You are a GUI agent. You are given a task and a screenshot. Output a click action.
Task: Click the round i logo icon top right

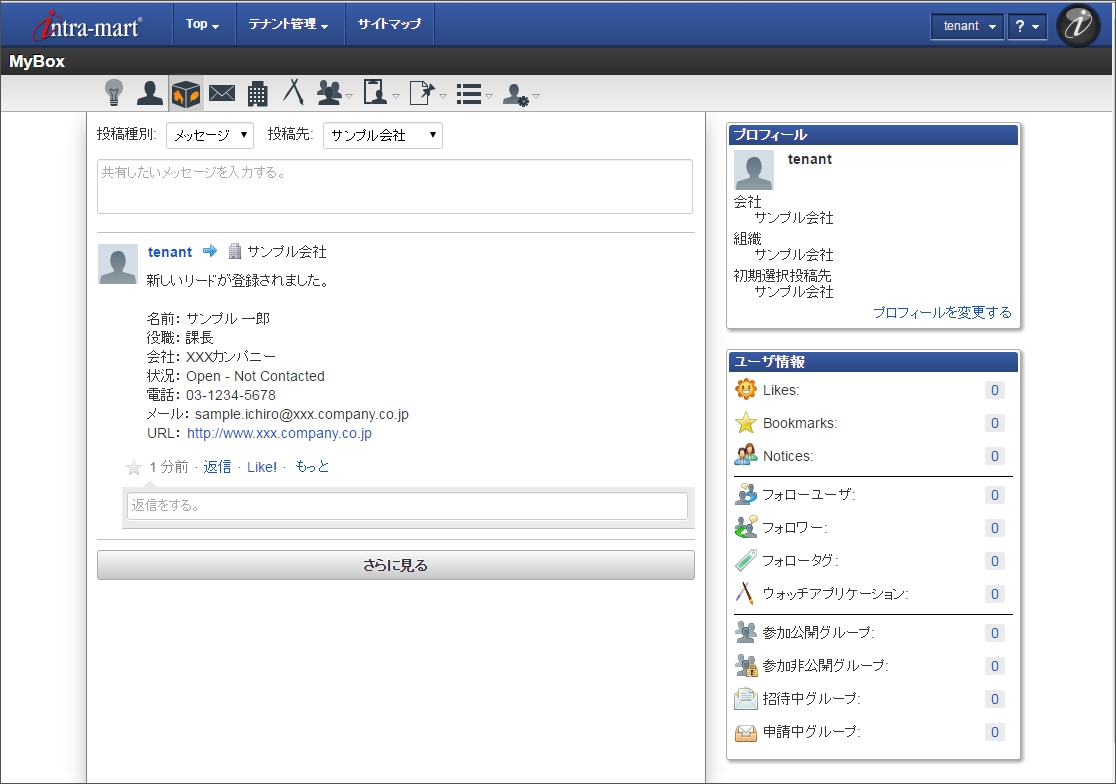click(1078, 25)
